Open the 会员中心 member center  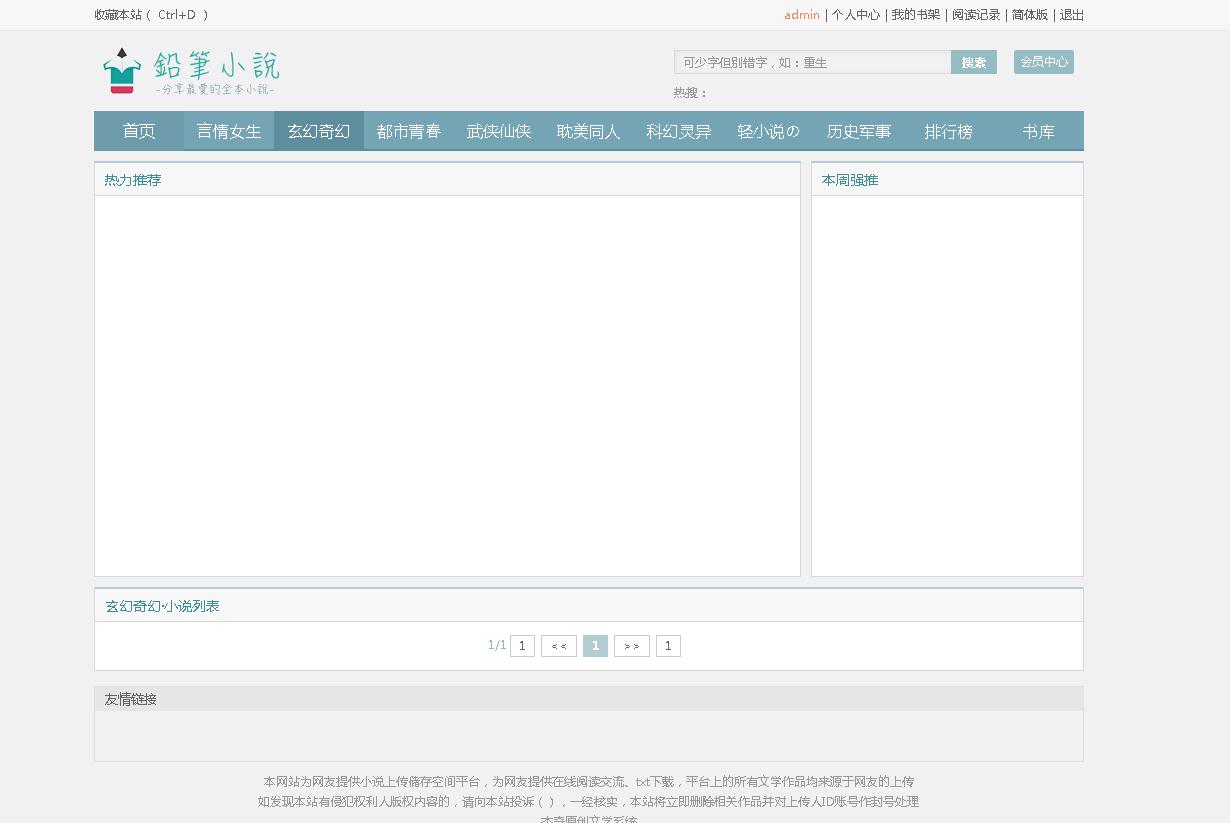1043,61
